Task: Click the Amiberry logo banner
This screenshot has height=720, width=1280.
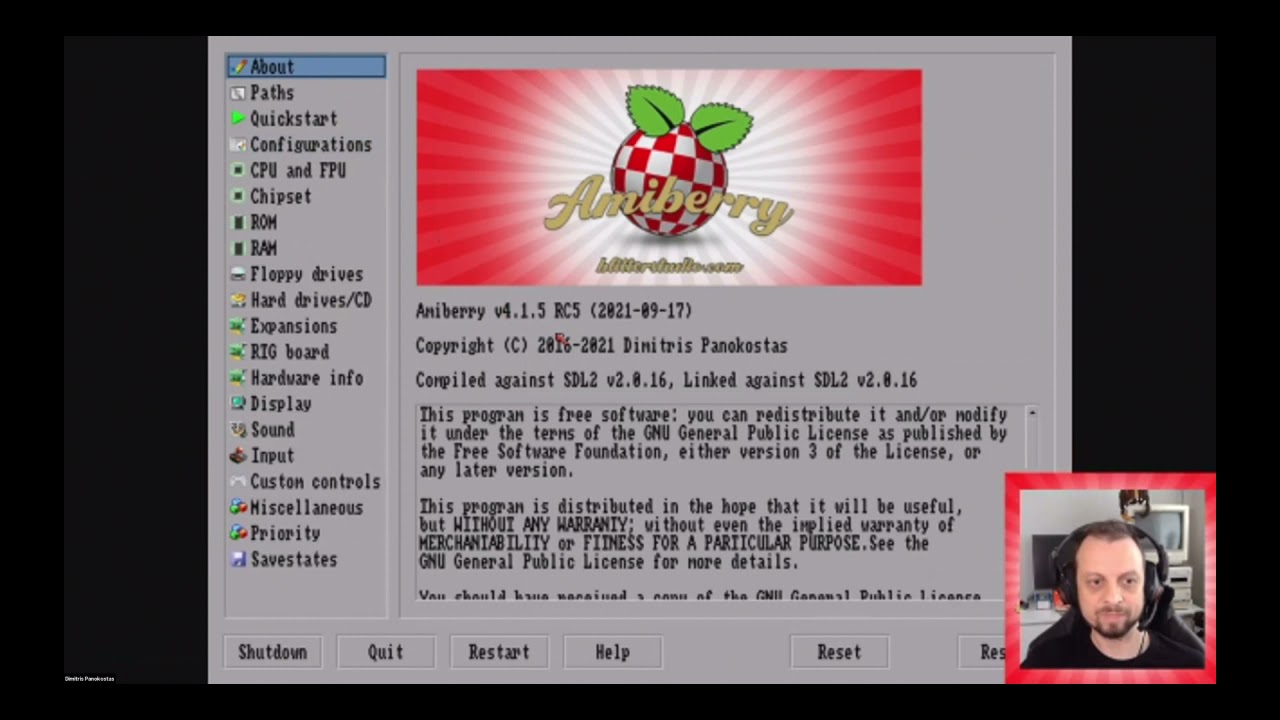Action: pyautogui.click(x=669, y=177)
